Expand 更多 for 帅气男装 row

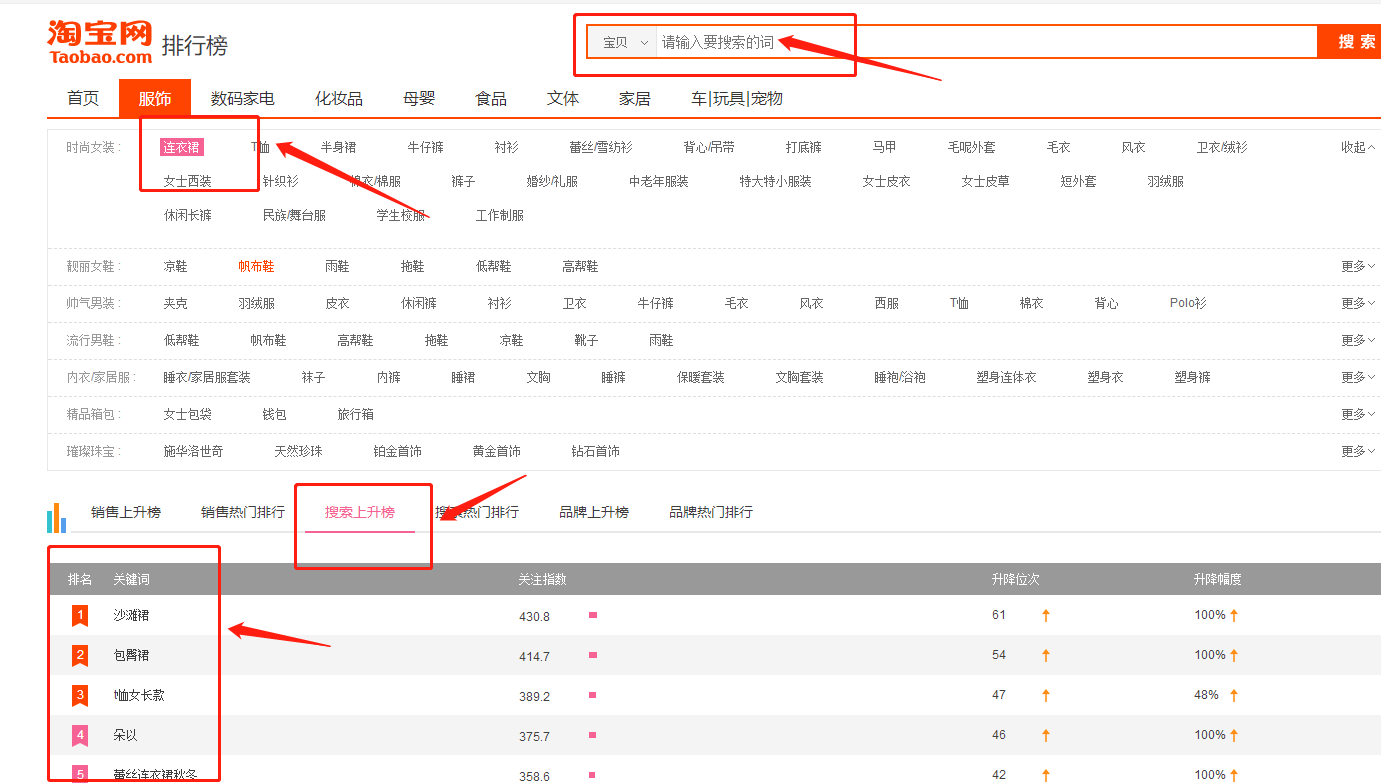pyautogui.click(x=1357, y=303)
